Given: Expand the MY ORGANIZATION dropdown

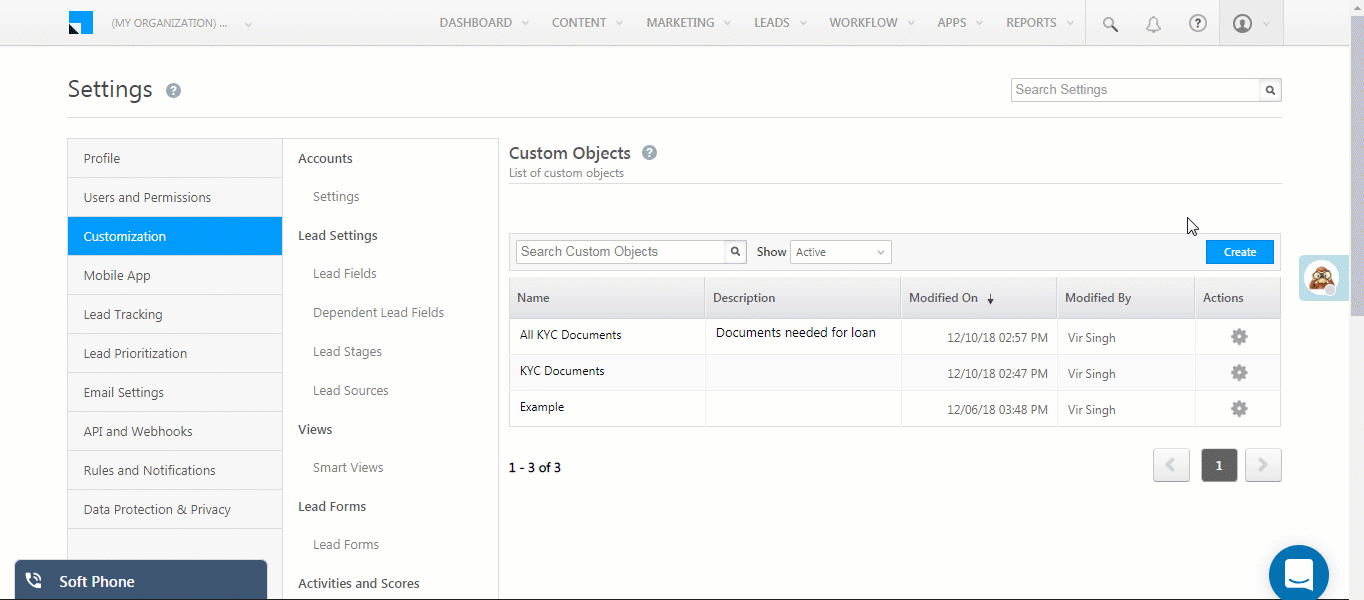Looking at the screenshot, I should pyautogui.click(x=247, y=23).
